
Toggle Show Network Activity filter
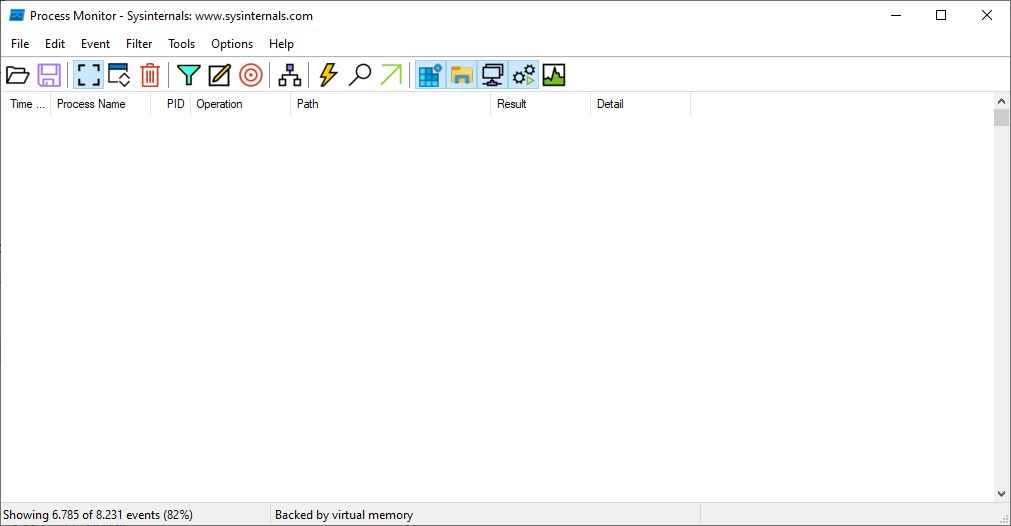click(x=493, y=75)
